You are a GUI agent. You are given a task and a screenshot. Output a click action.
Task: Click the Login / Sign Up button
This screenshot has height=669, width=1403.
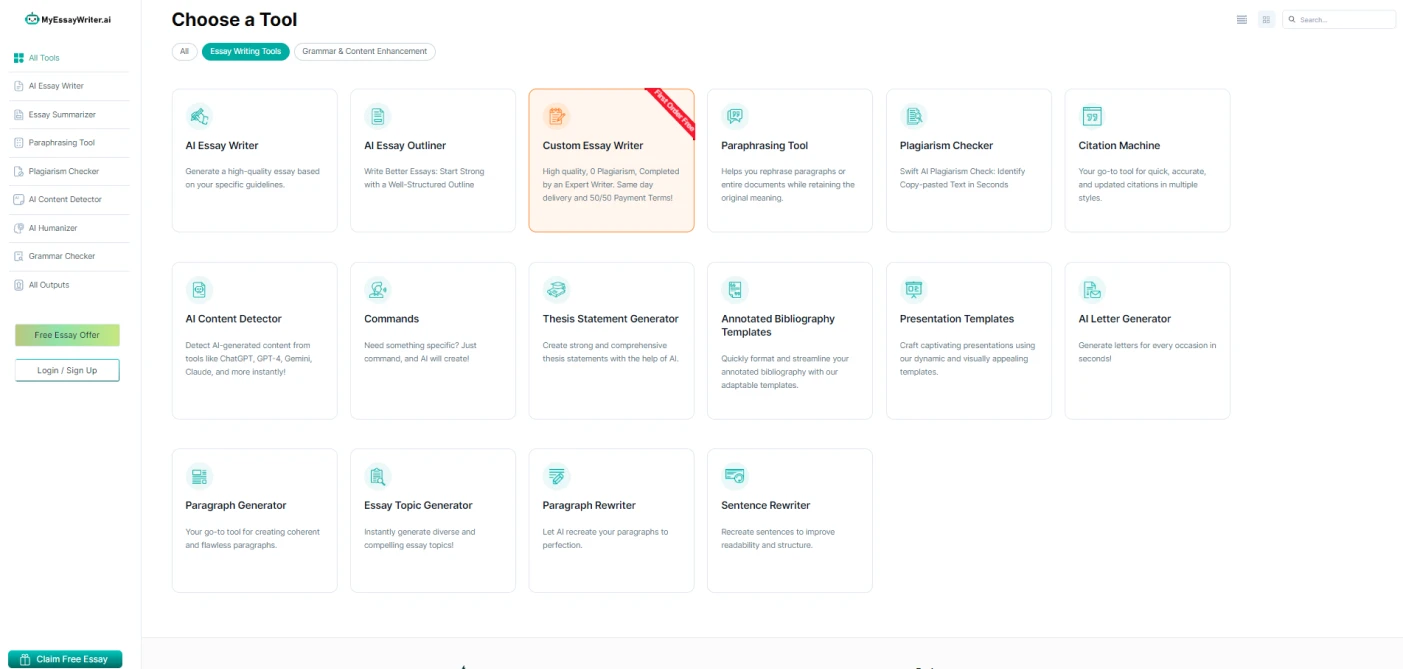tap(67, 370)
